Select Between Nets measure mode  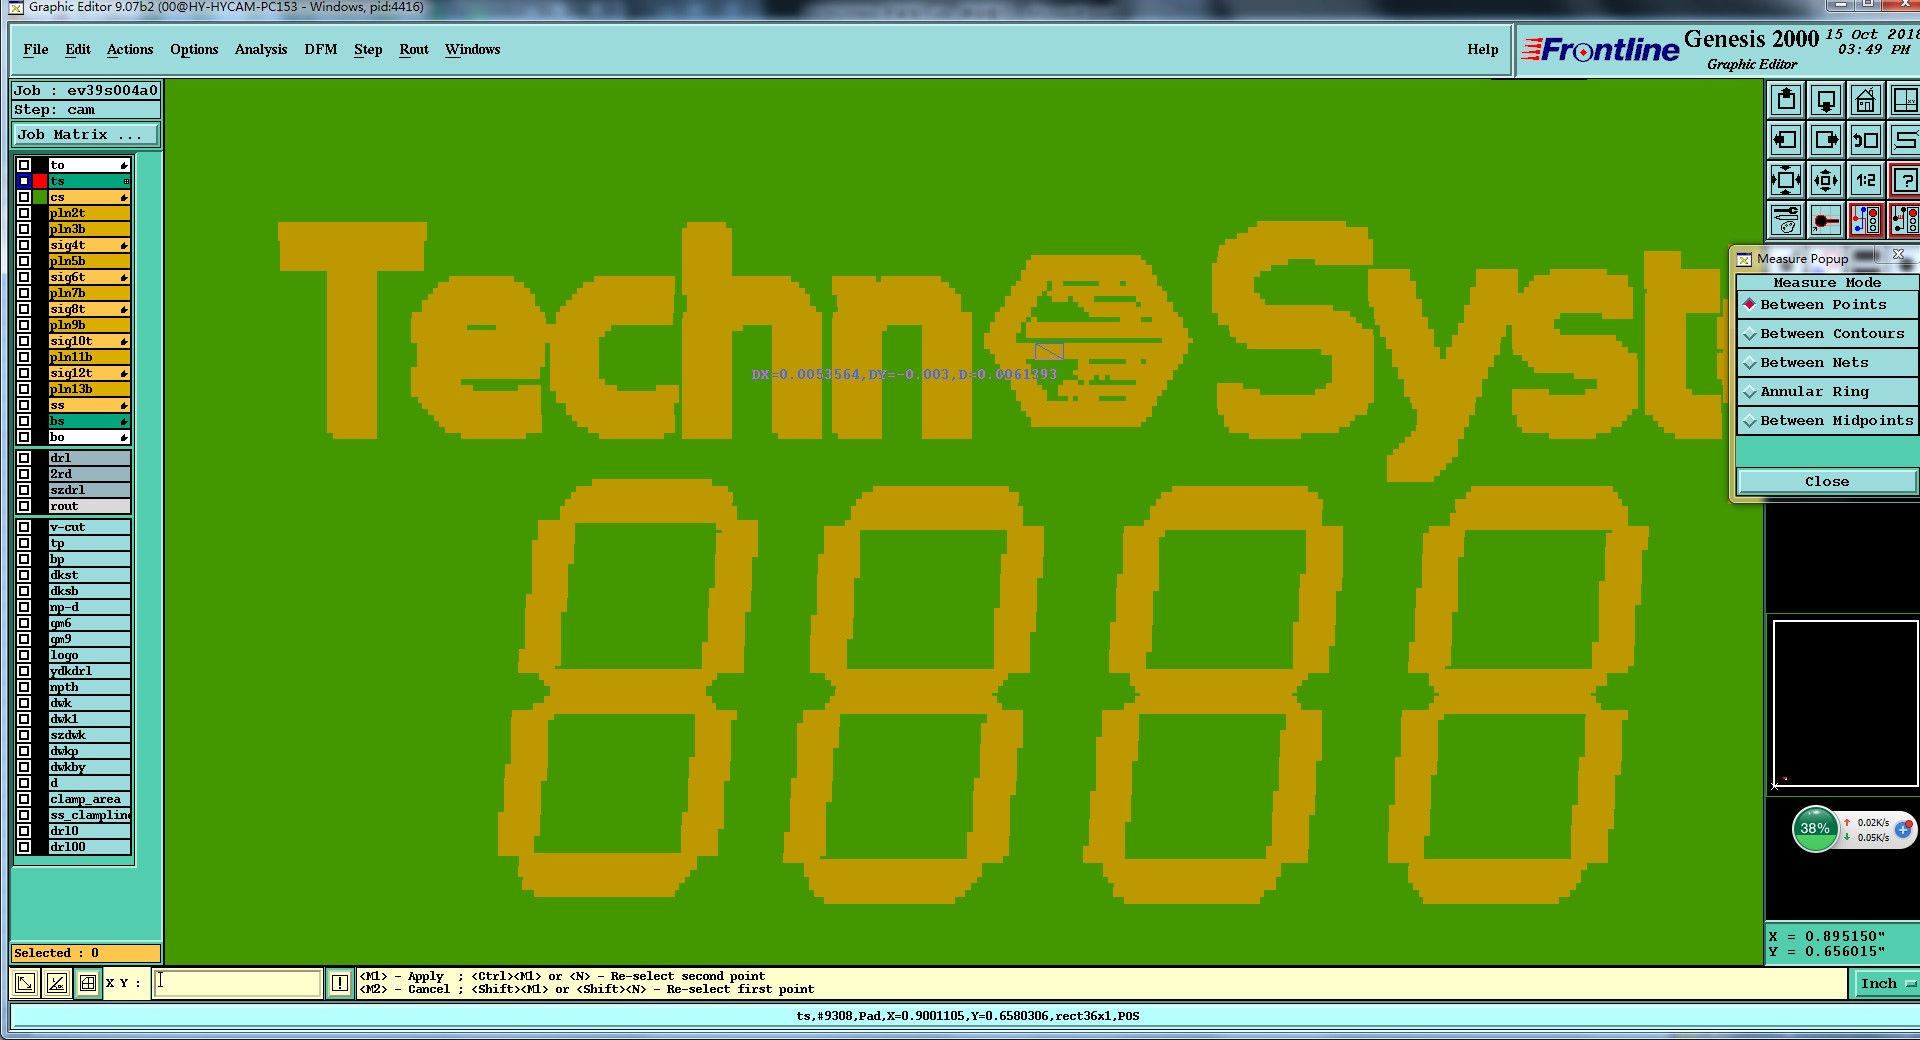pyautogui.click(x=1827, y=363)
